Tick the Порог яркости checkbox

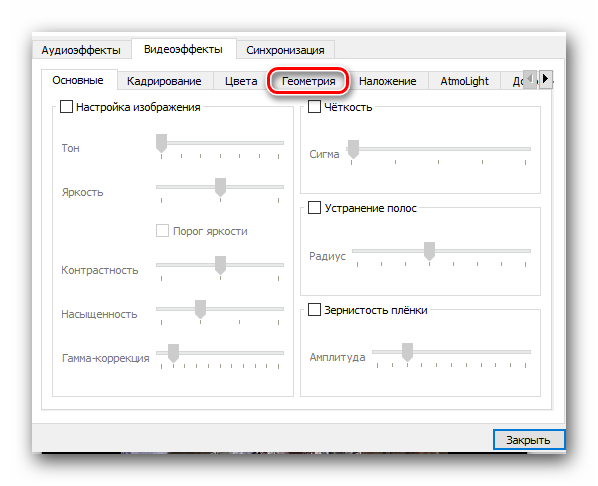coord(162,231)
